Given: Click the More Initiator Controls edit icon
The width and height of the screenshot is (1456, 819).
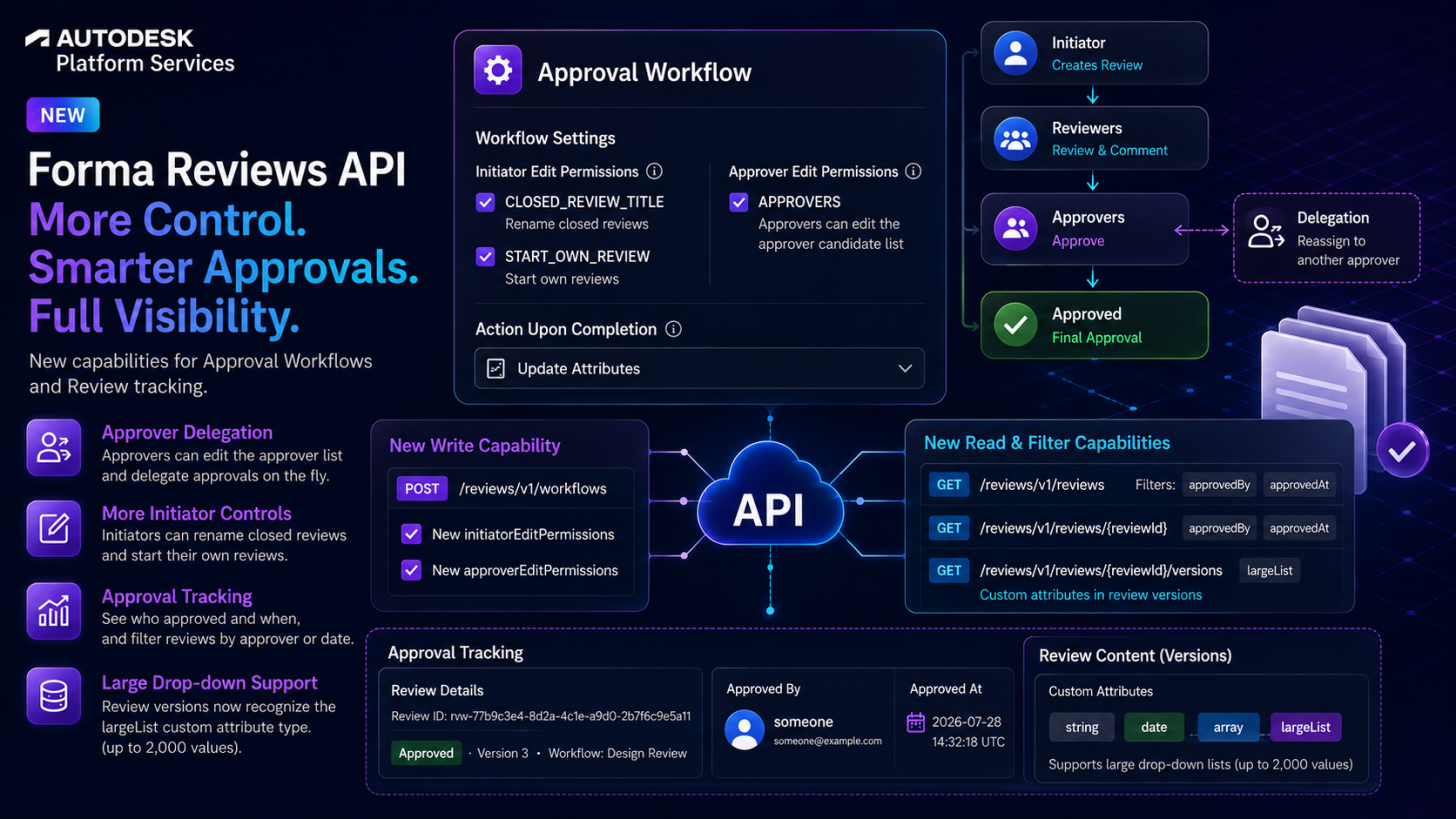Looking at the screenshot, I should pyautogui.click(x=54, y=528).
